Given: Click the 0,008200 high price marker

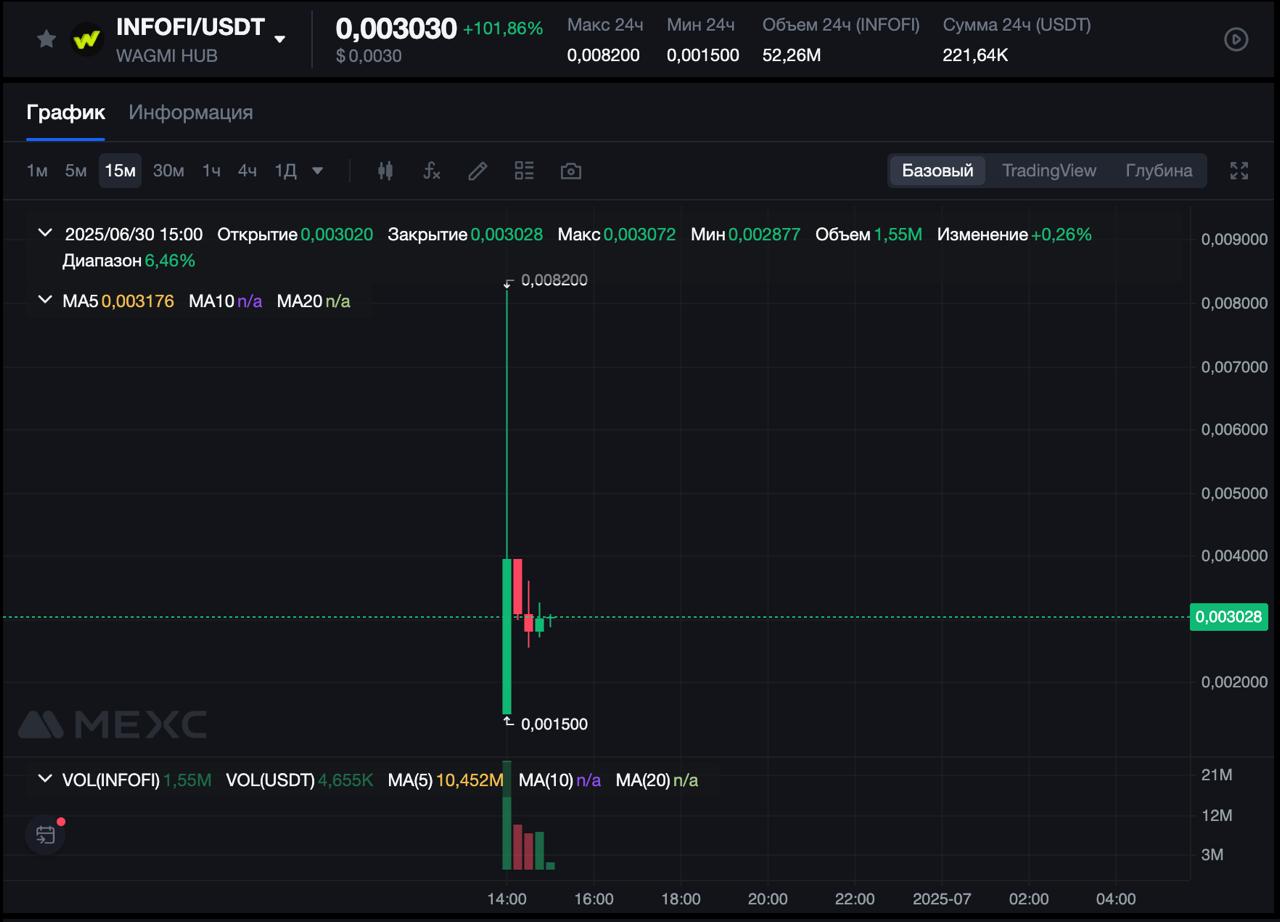Looking at the screenshot, I should click(554, 280).
